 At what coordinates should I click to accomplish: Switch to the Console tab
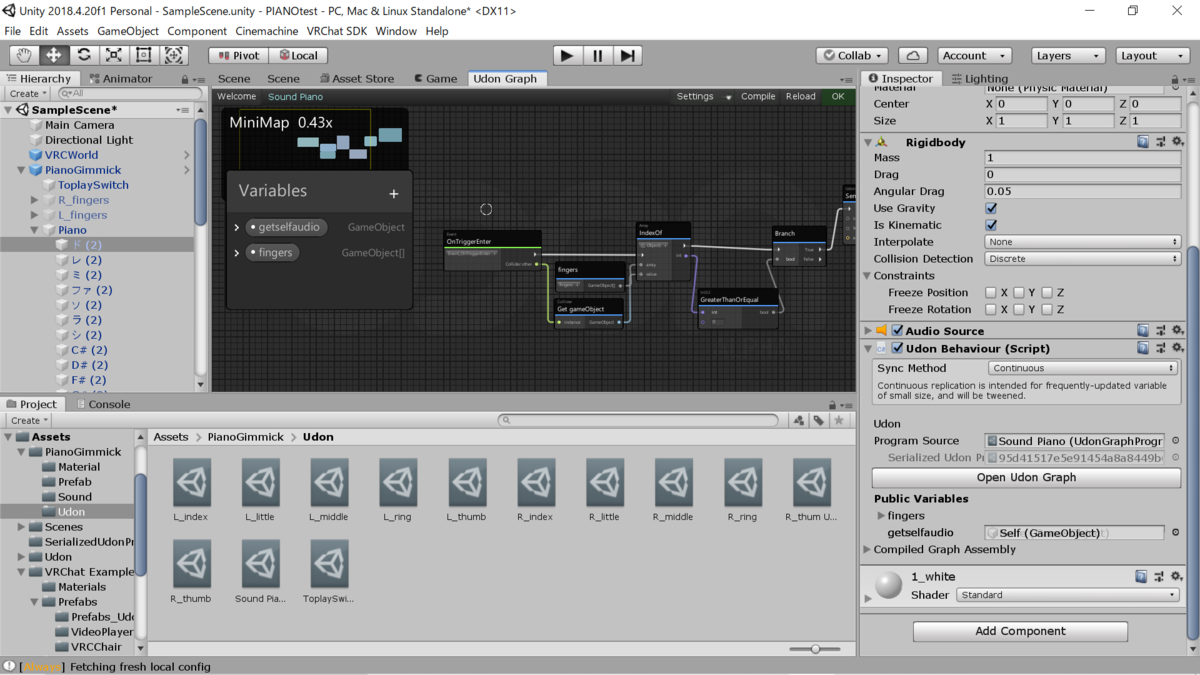[x=102, y=404]
